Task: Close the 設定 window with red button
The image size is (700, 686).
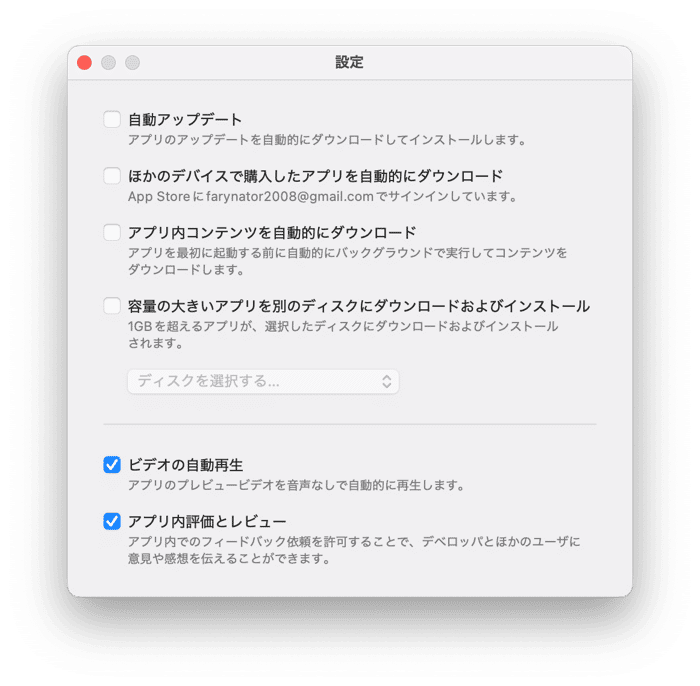Action: click(84, 62)
